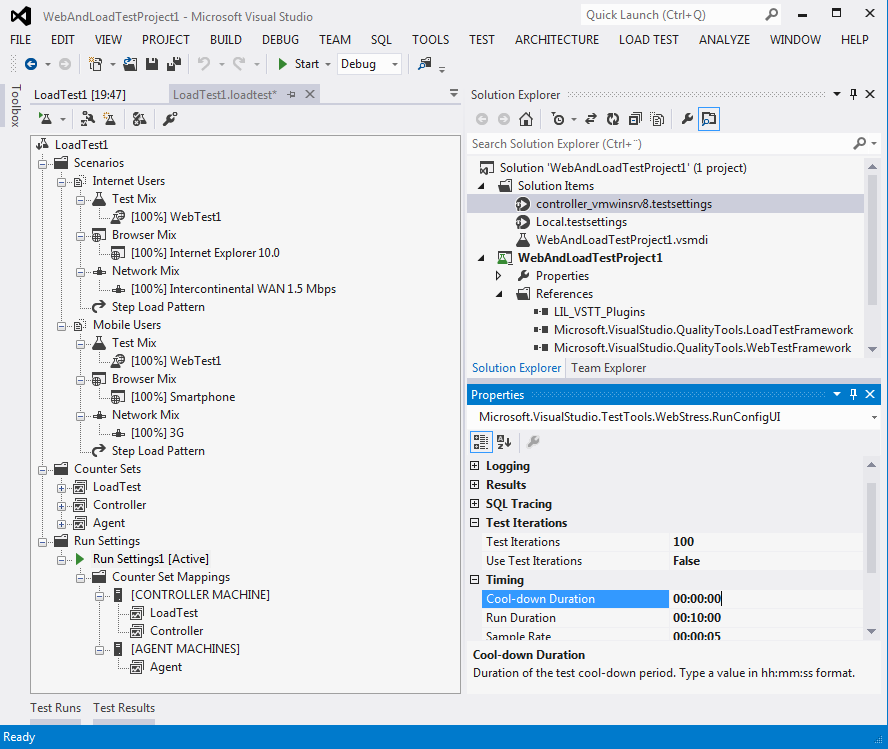Click the Visual Studio logo icon
The image size is (888, 749).
[21, 16]
